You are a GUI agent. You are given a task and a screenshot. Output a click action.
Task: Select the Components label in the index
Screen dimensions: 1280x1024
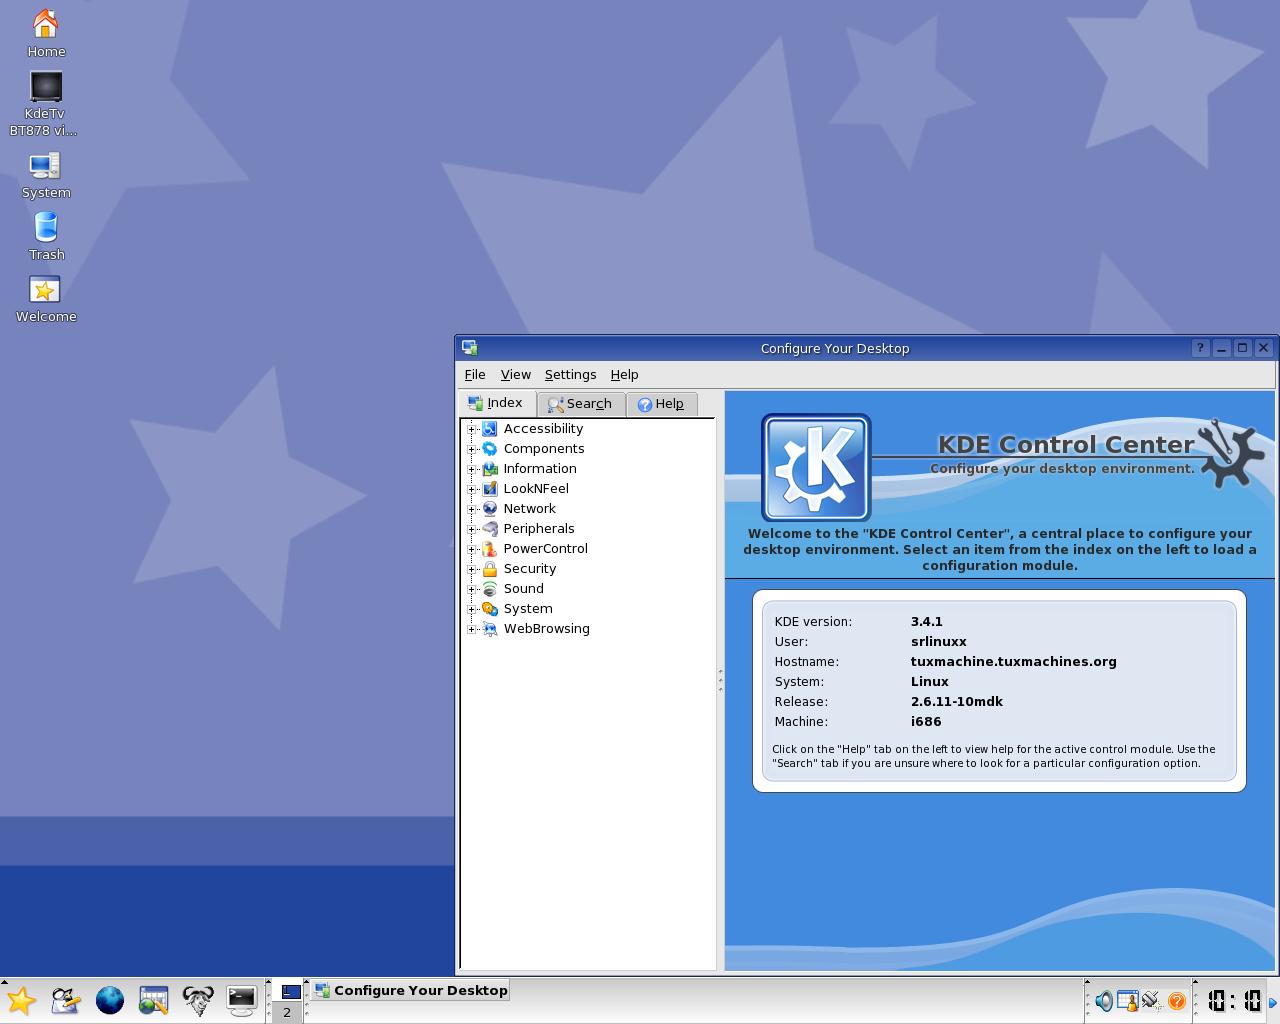pos(544,449)
